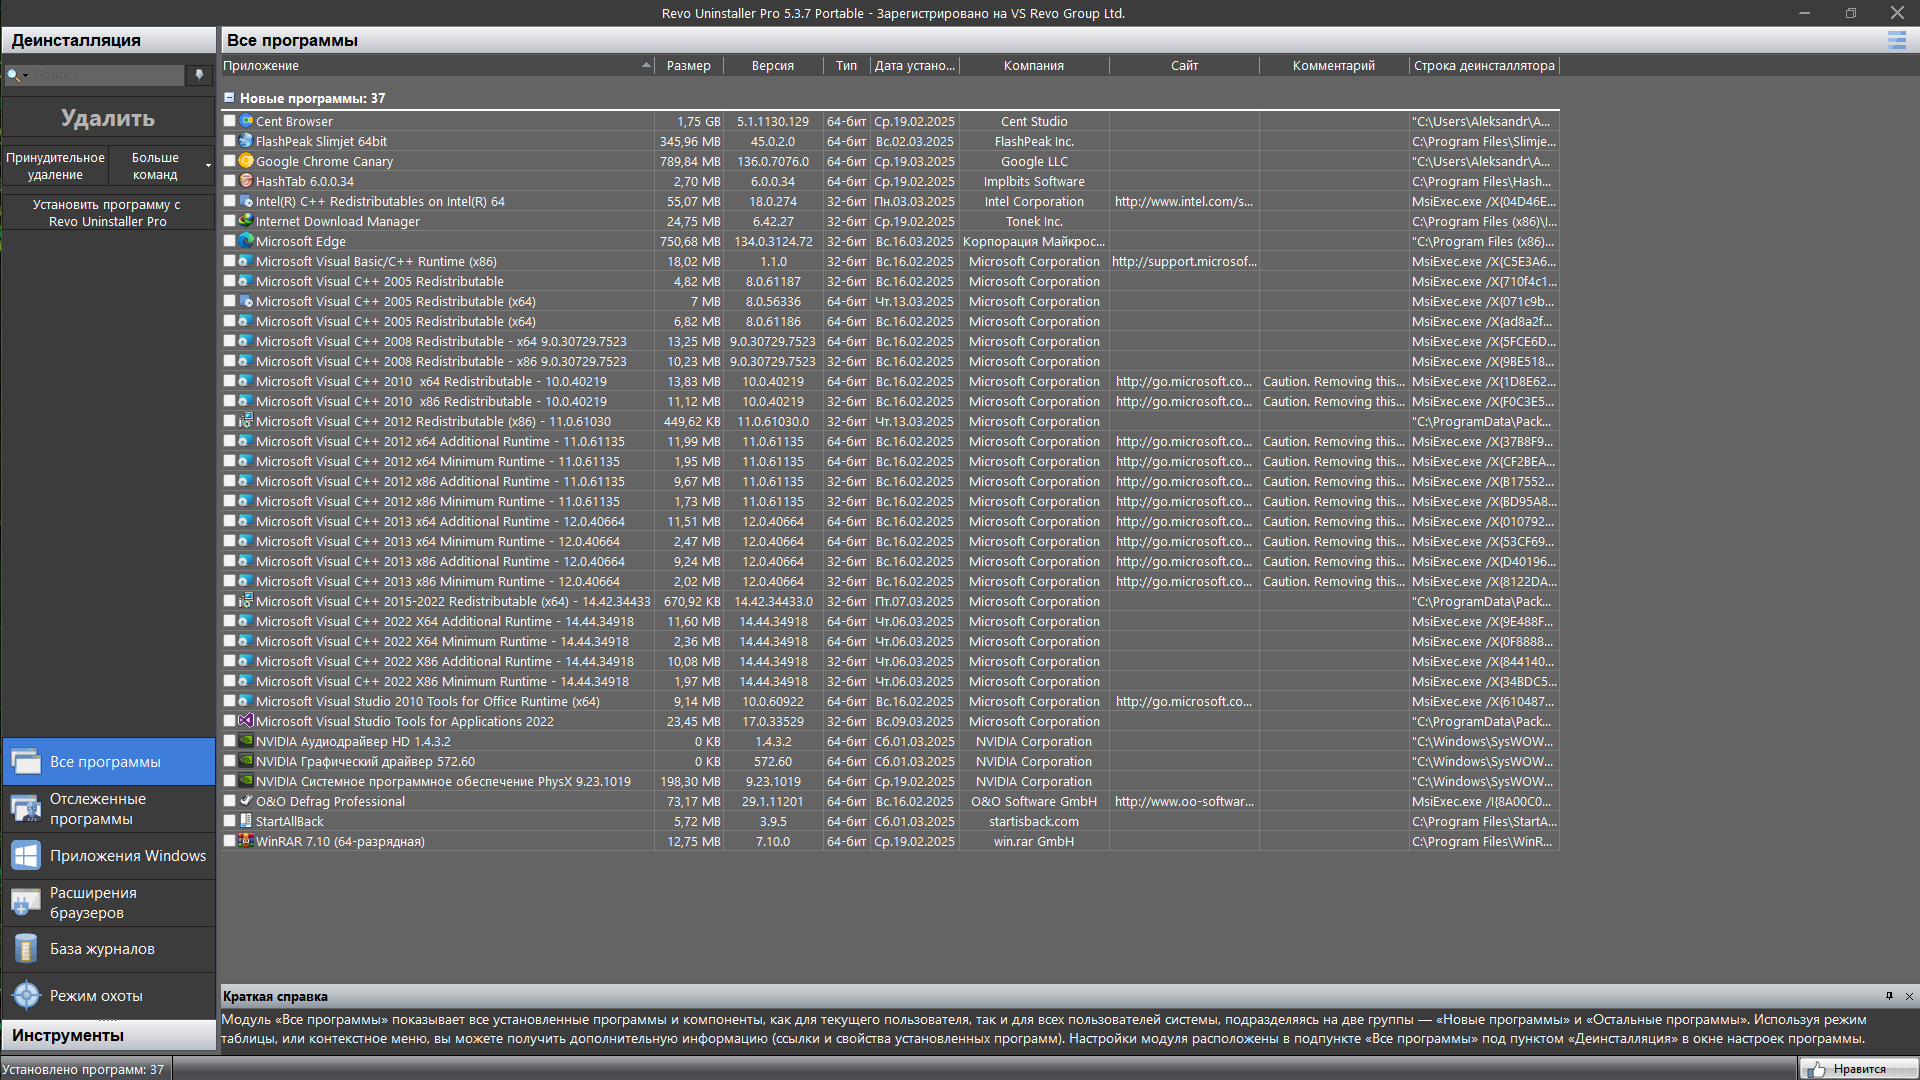The height and width of the screenshot is (1080, 1920).
Task: Click the Browser Extensions icon
Action: click(26, 903)
